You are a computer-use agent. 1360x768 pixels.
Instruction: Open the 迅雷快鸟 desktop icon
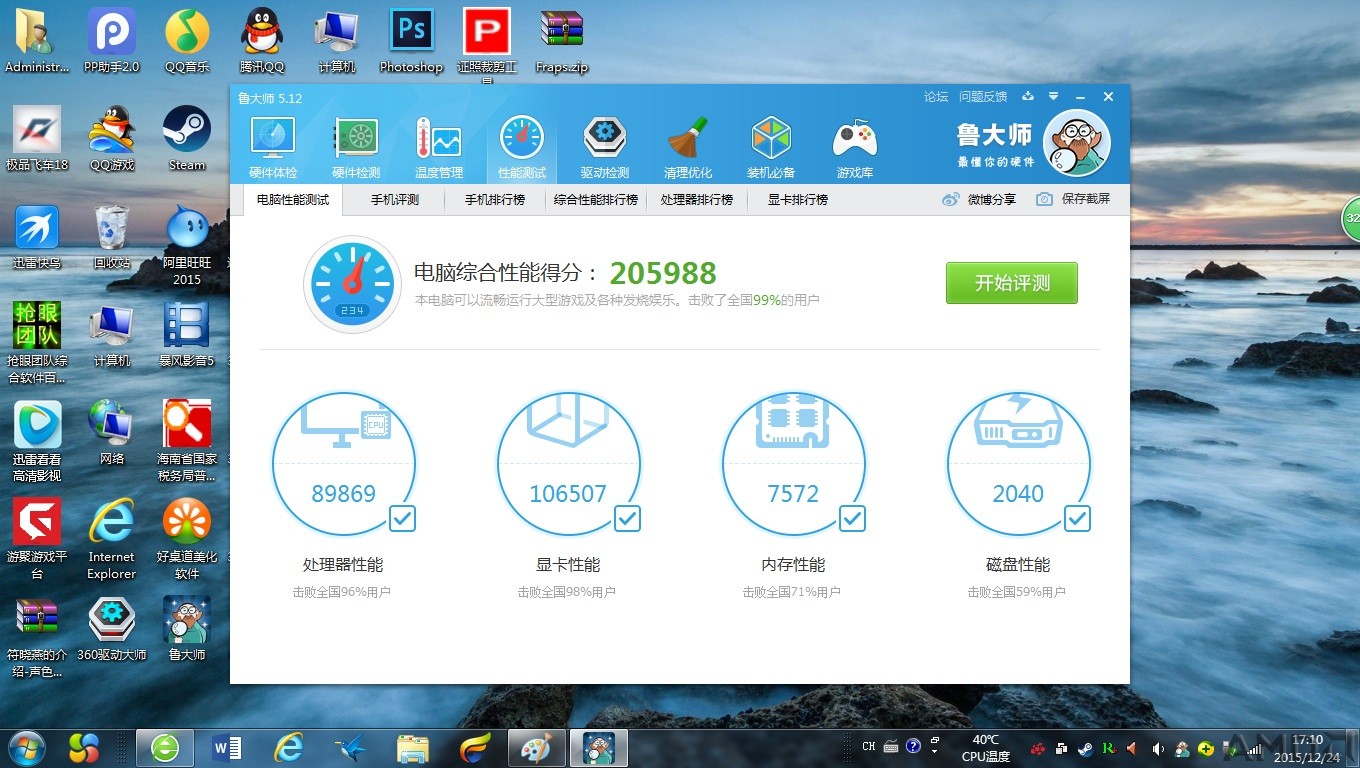(x=37, y=237)
